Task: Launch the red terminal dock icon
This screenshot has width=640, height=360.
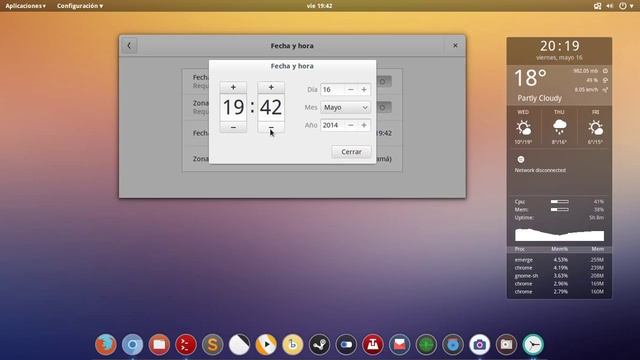Action: click(x=186, y=344)
